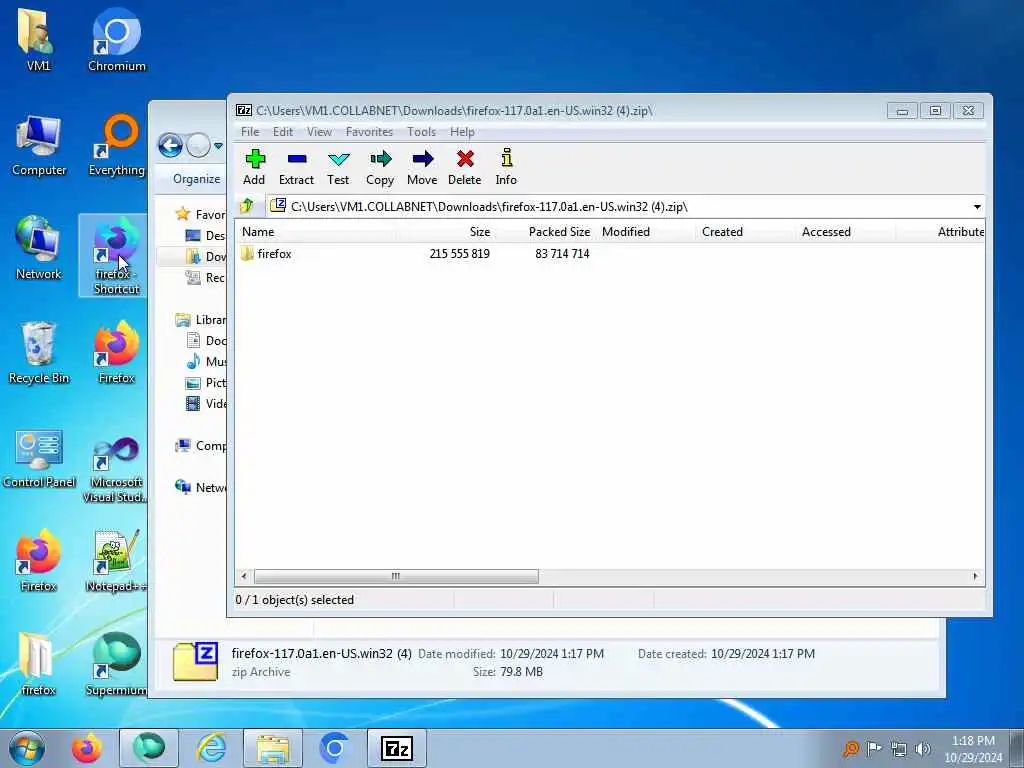Open the Edit menu
This screenshot has height=768, width=1024.
pyautogui.click(x=283, y=132)
